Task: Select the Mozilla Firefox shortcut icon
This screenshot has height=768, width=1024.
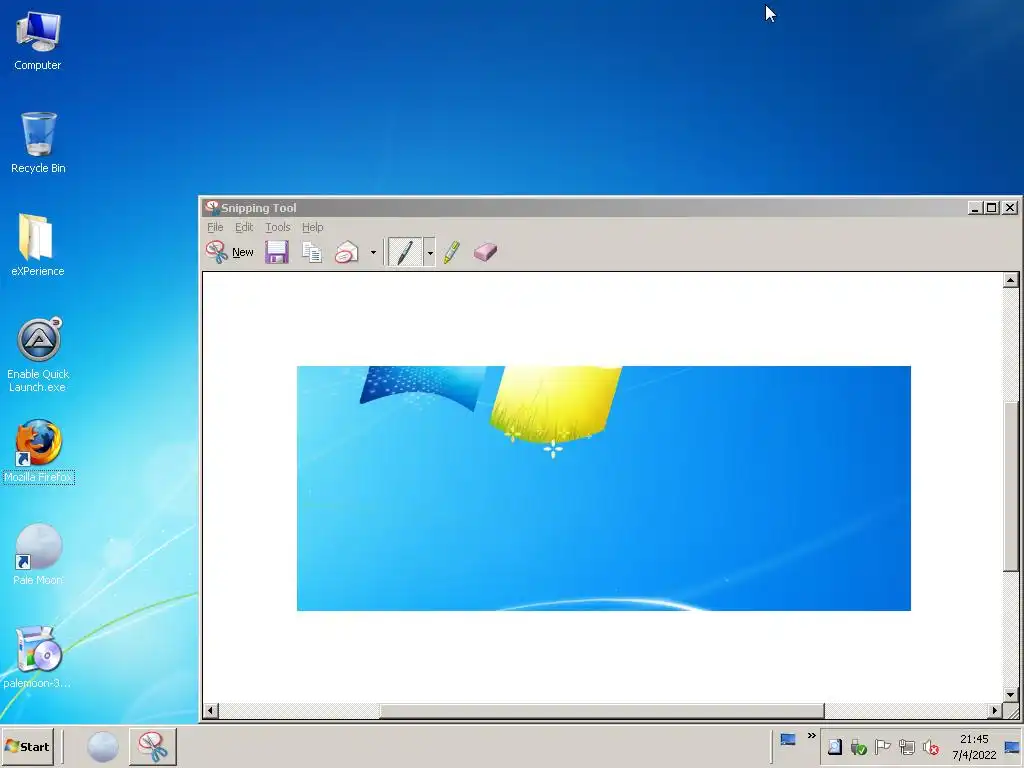Action: click(x=39, y=451)
